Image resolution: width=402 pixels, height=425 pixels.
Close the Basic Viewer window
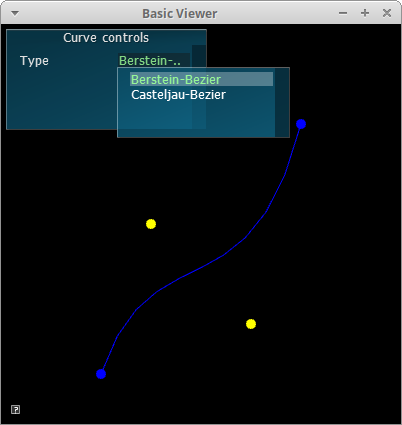pos(387,13)
